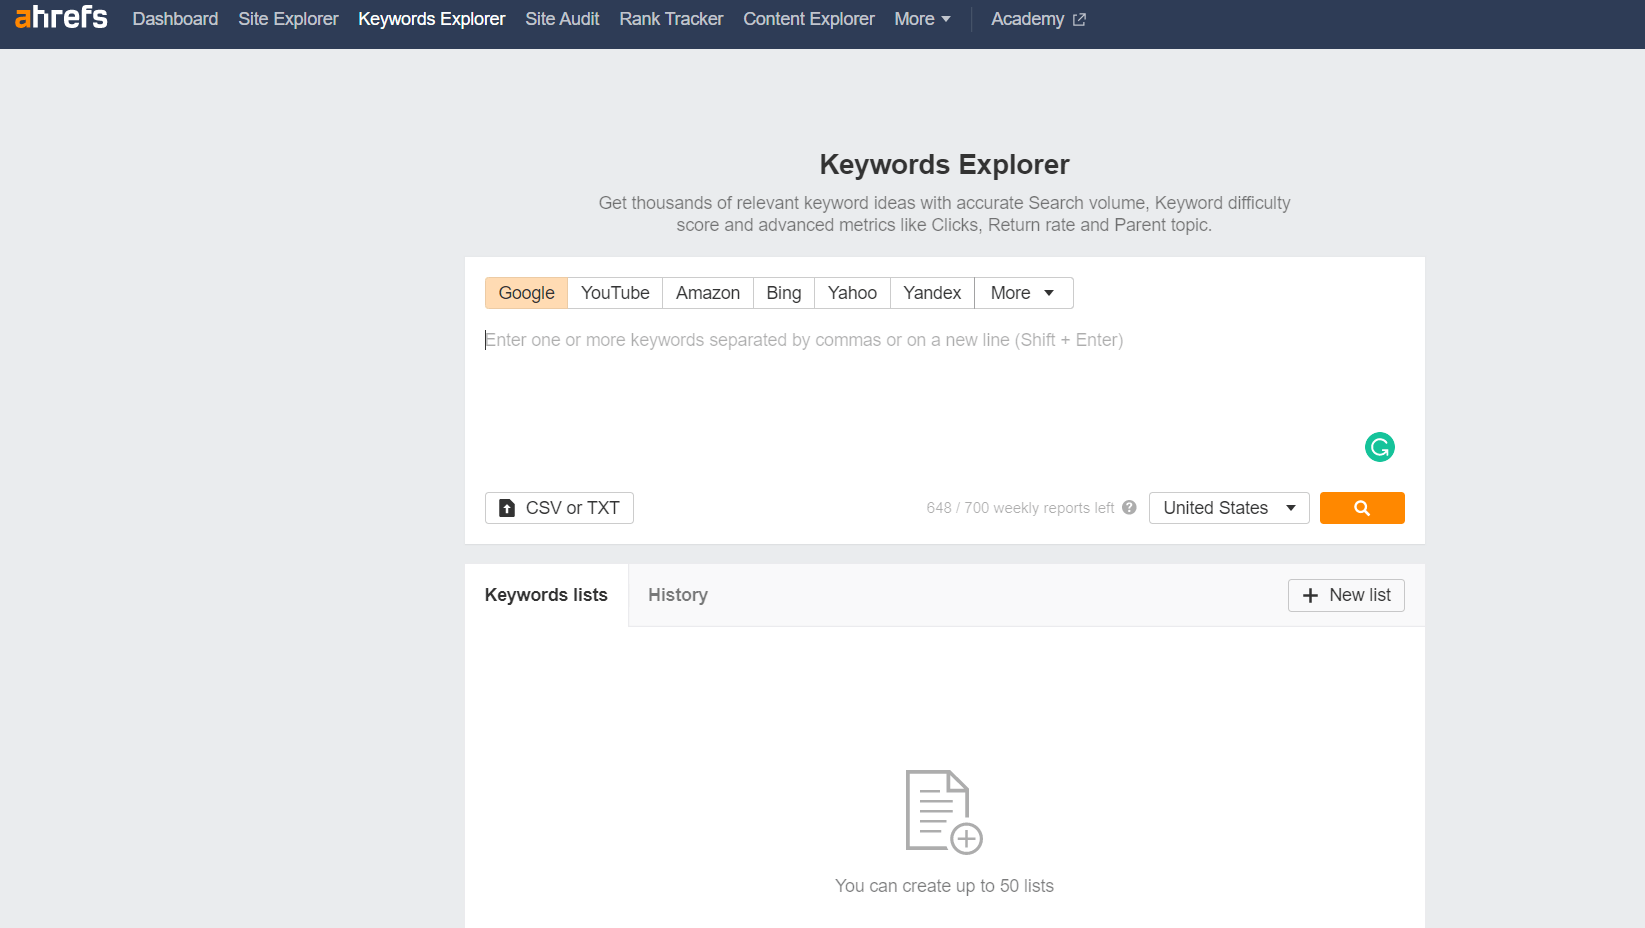Click the ahrefs logo
1645x928 pixels.
60,18
